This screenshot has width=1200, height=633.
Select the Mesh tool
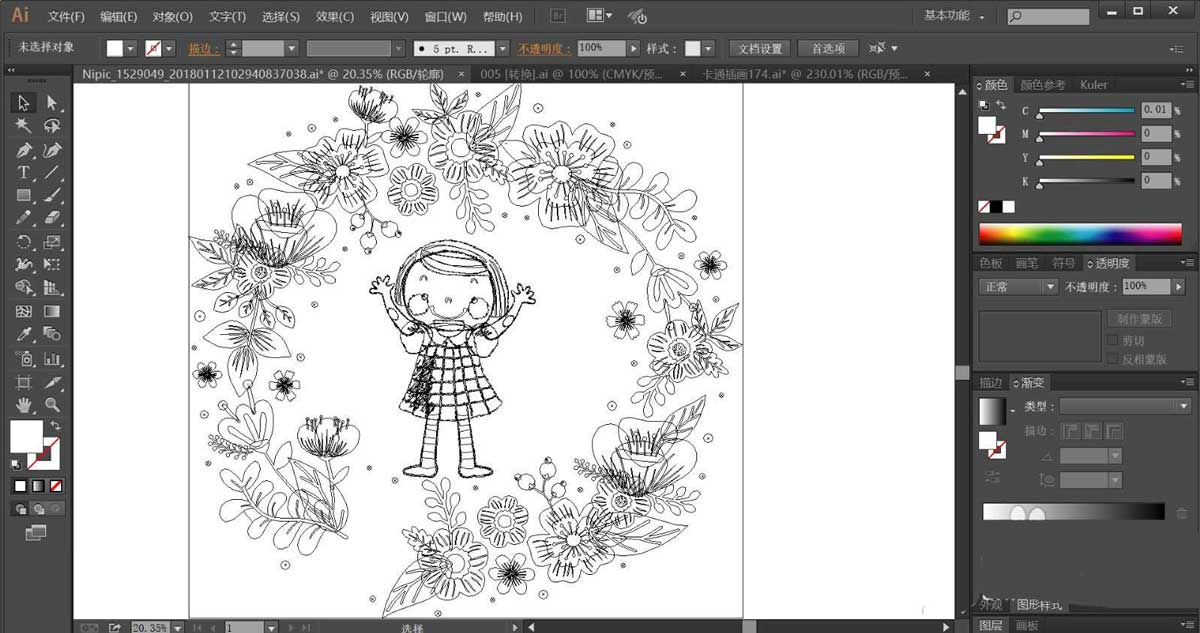coord(24,312)
